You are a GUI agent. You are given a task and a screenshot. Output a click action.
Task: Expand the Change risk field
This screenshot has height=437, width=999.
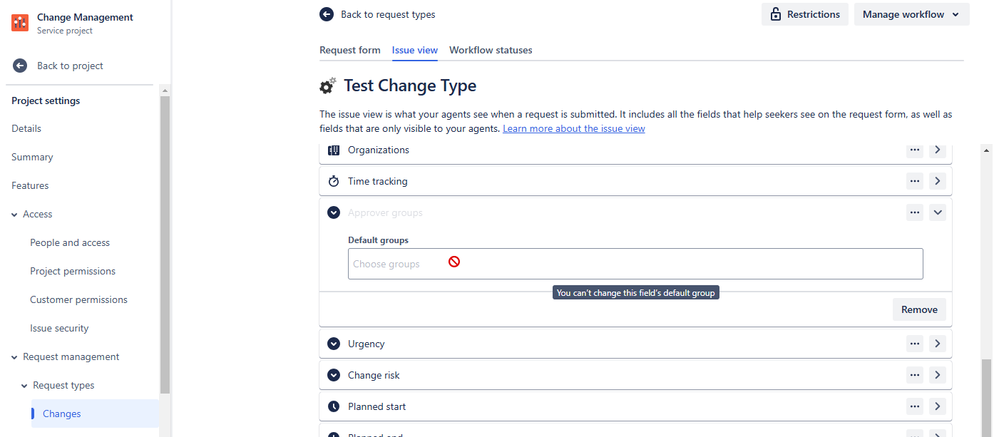click(937, 375)
